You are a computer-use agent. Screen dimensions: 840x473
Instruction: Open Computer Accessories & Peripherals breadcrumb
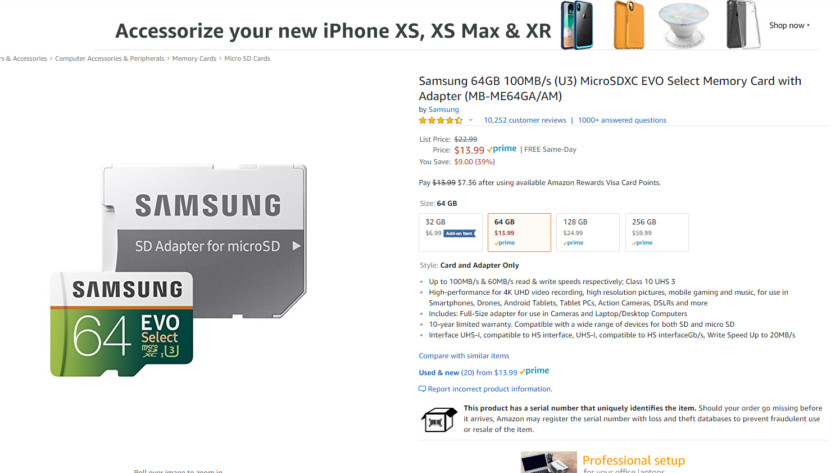(110, 58)
